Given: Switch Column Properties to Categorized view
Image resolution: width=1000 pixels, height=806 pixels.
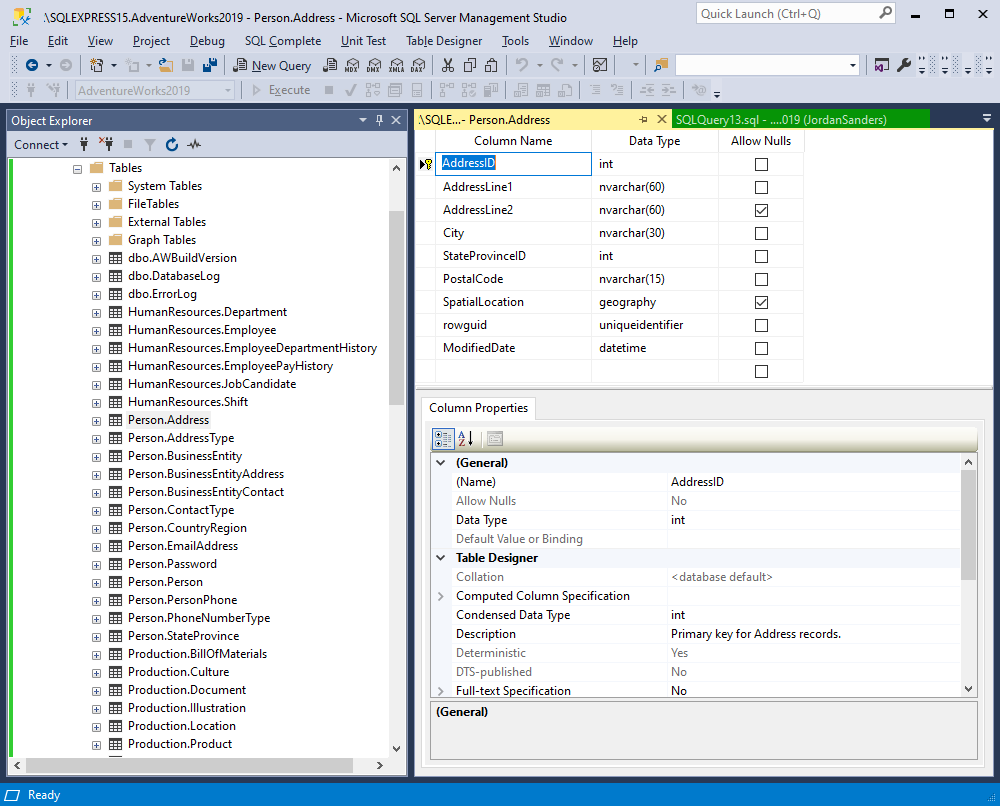Looking at the screenshot, I should click(443, 439).
